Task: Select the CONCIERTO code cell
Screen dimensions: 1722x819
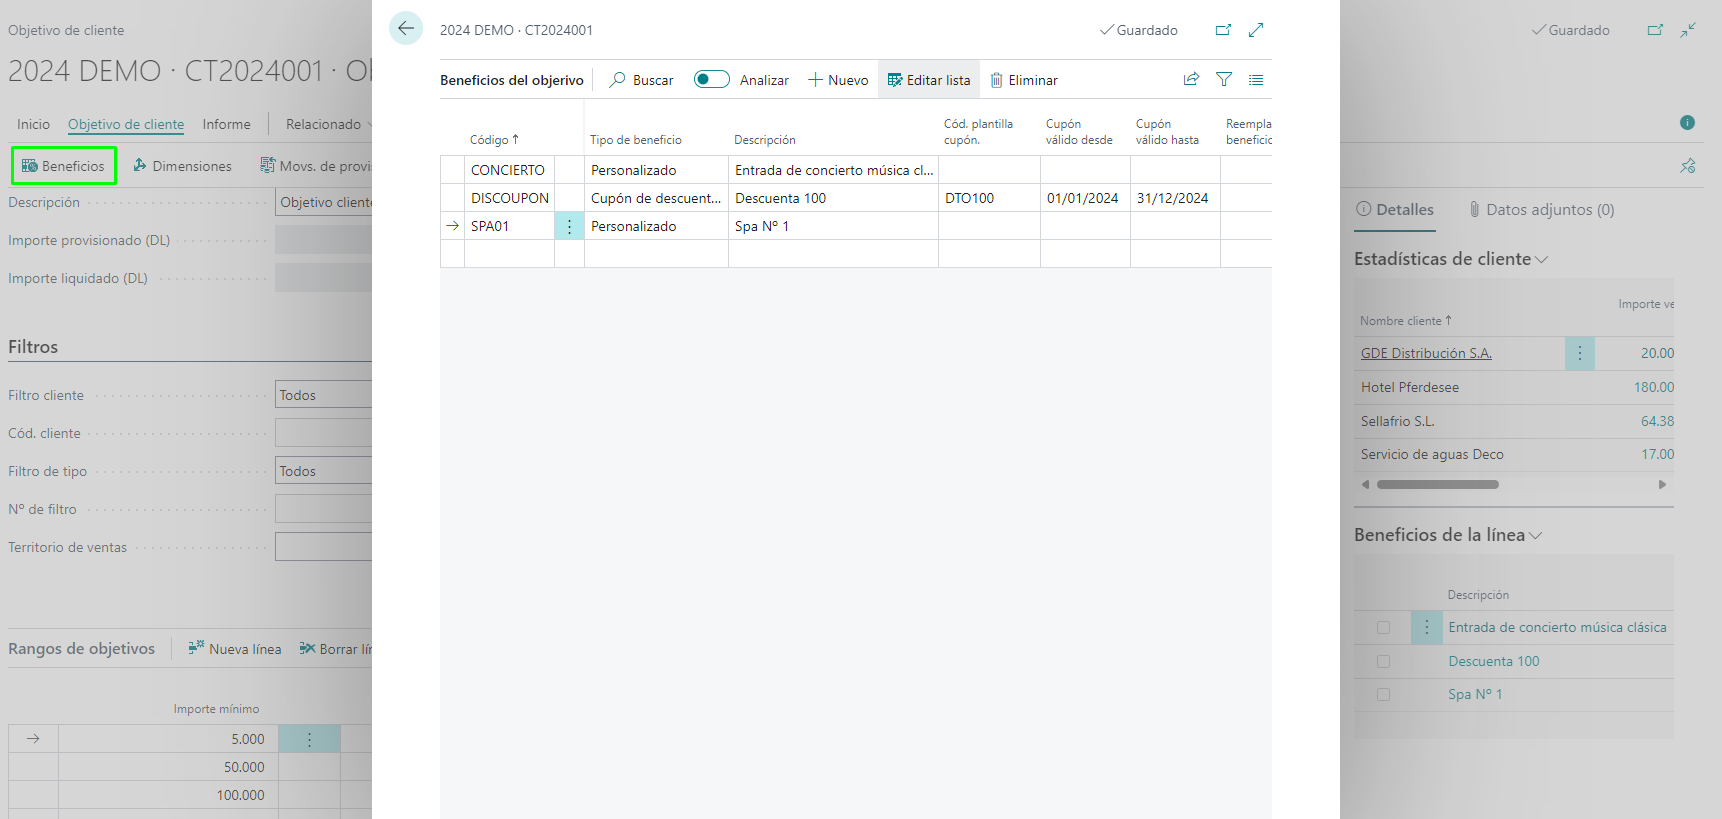Action: coord(509,170)
